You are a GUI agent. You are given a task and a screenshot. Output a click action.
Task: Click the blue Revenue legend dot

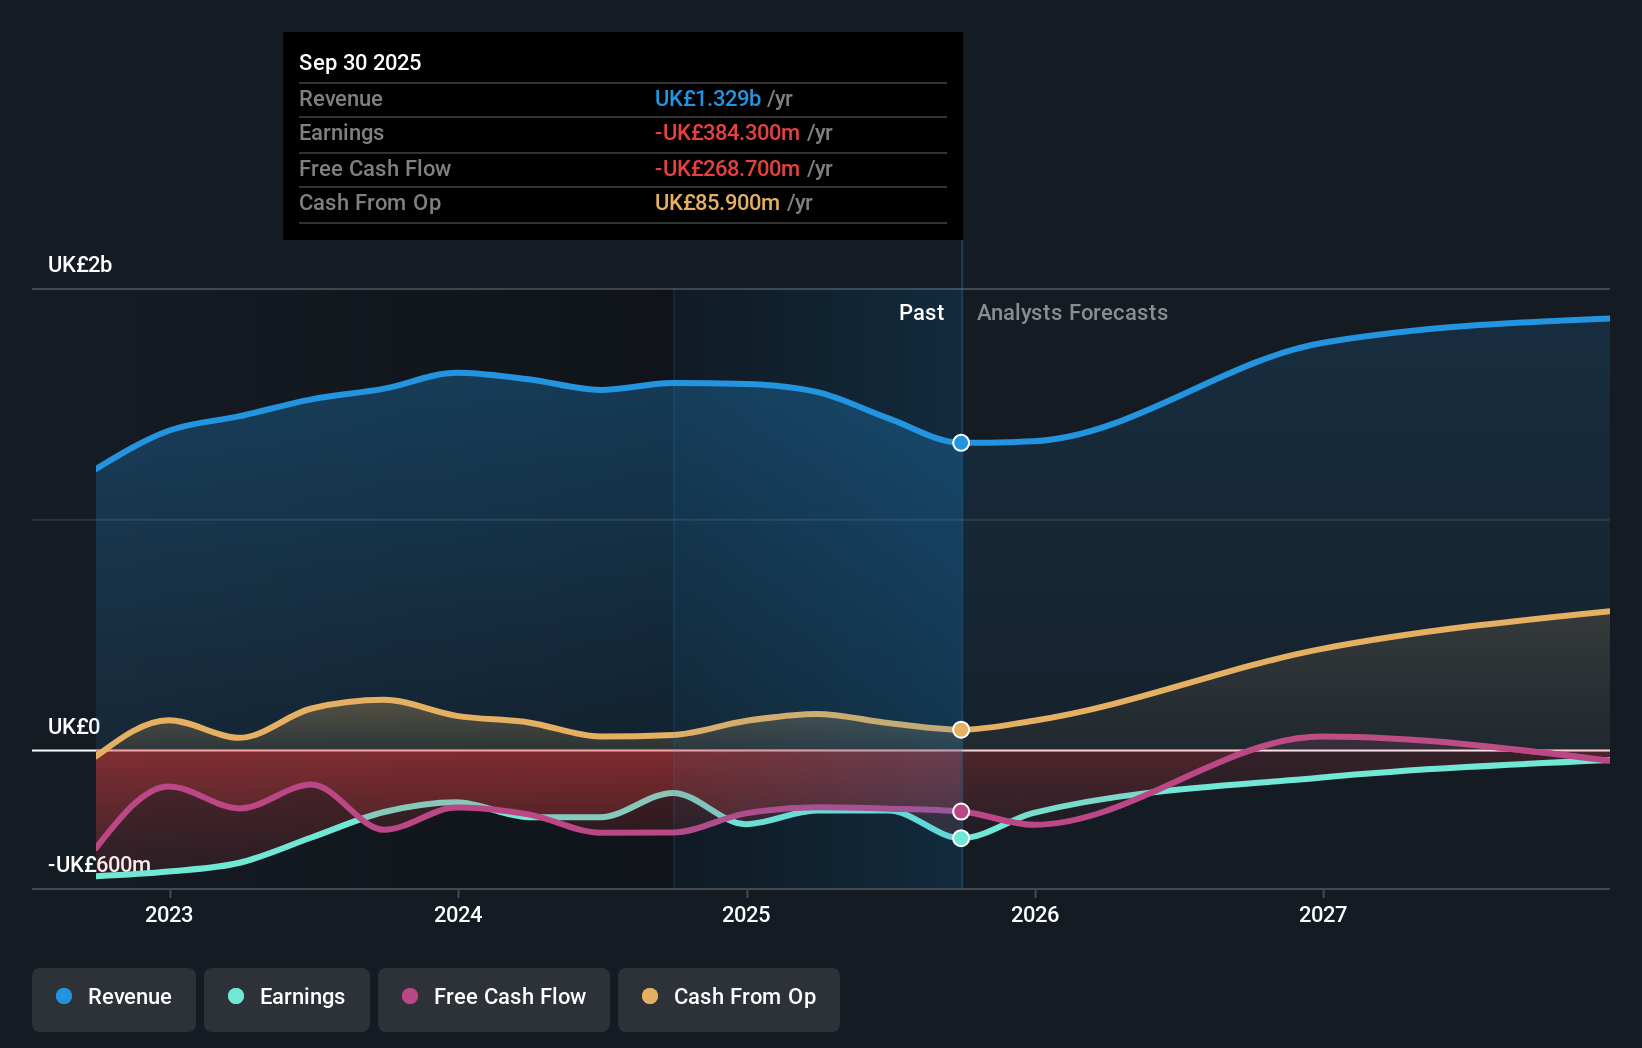64,996
